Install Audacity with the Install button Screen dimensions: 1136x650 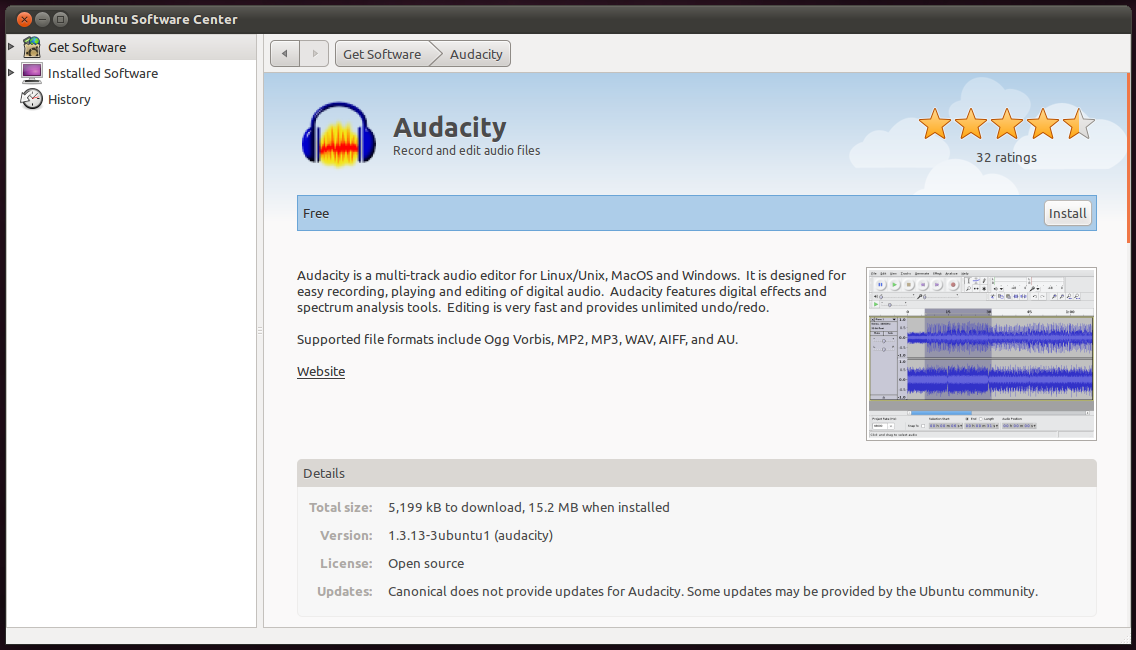click(x=1067, y=213)
